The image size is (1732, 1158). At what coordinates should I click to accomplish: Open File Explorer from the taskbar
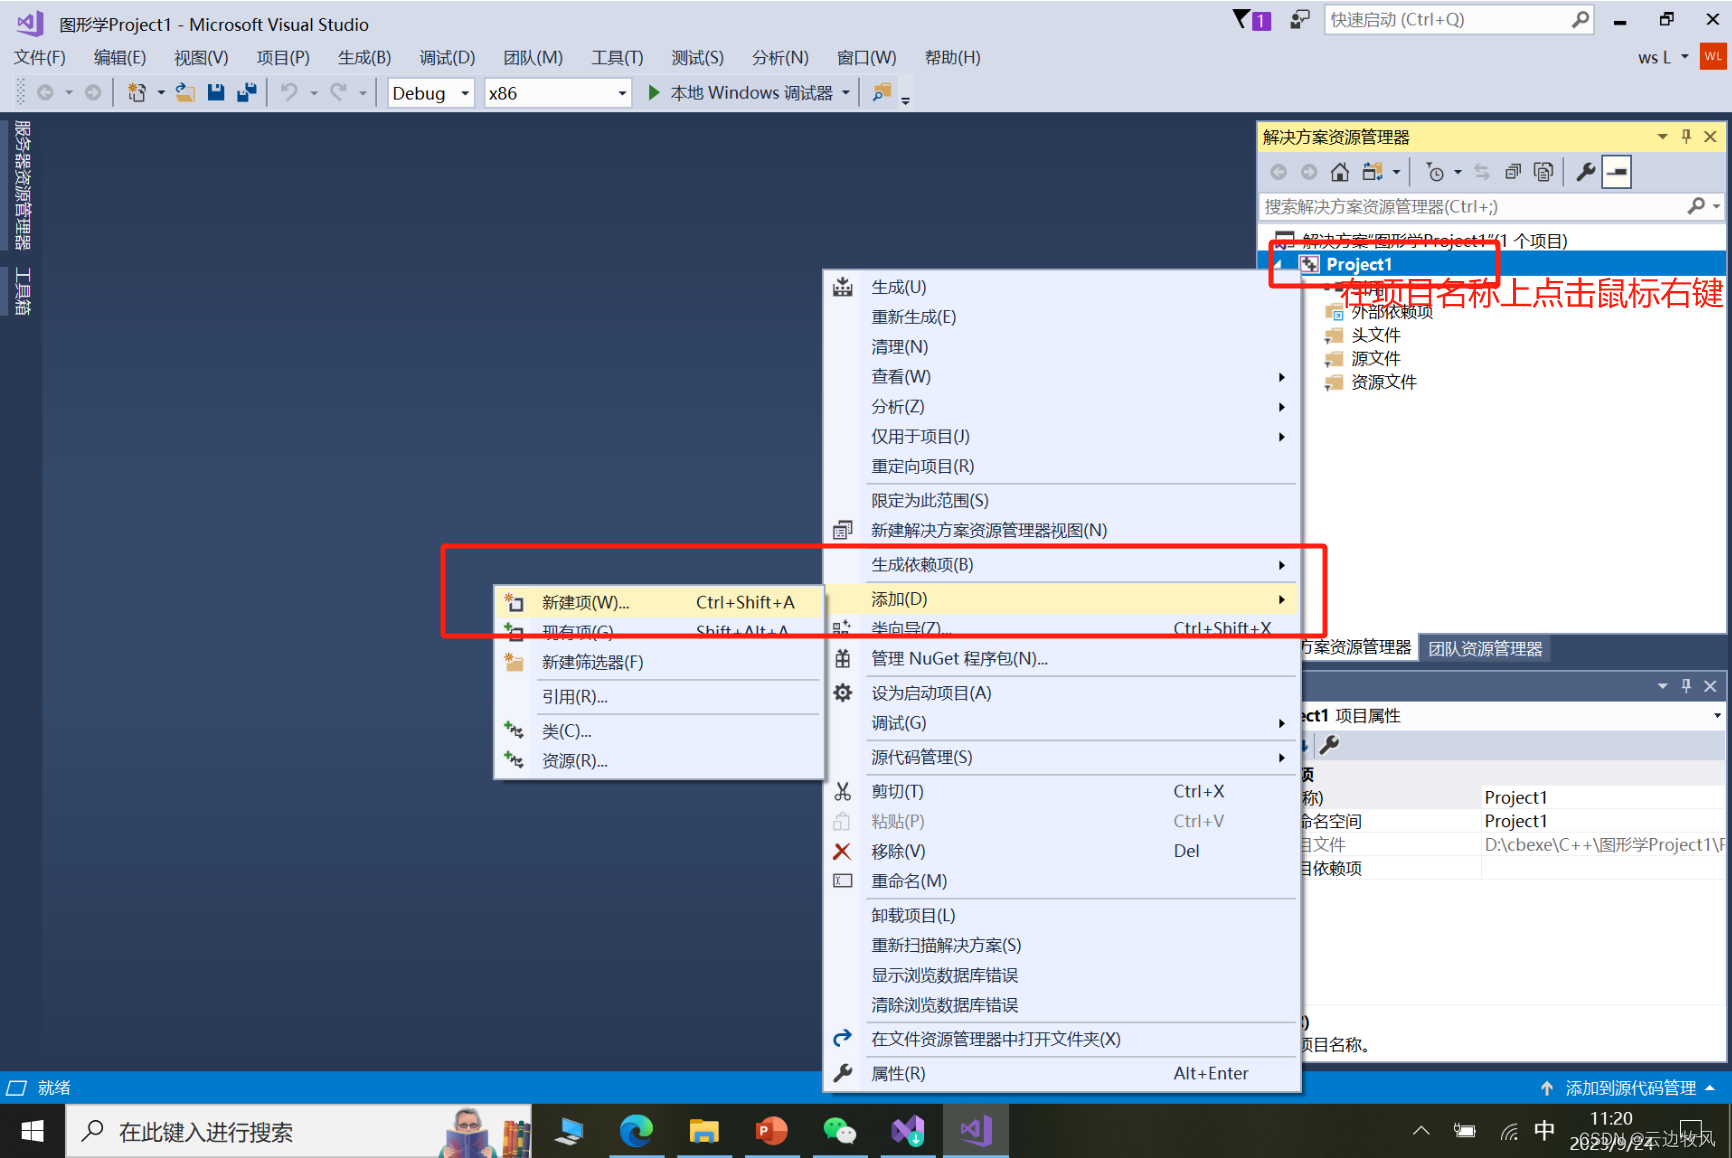click(x=704, y=1131)
